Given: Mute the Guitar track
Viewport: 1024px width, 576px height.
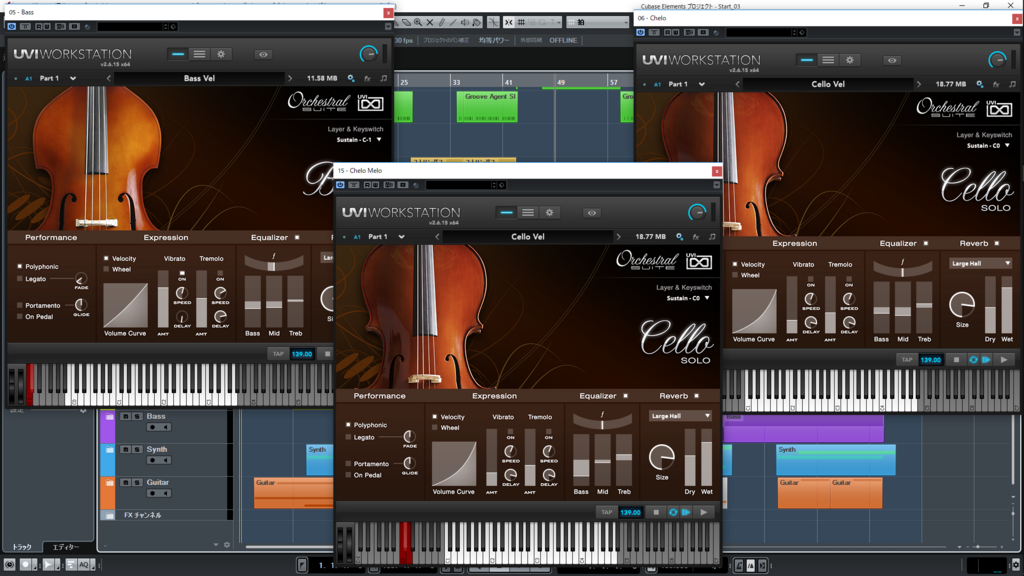Looking at the screenshot, I should 125,482.
